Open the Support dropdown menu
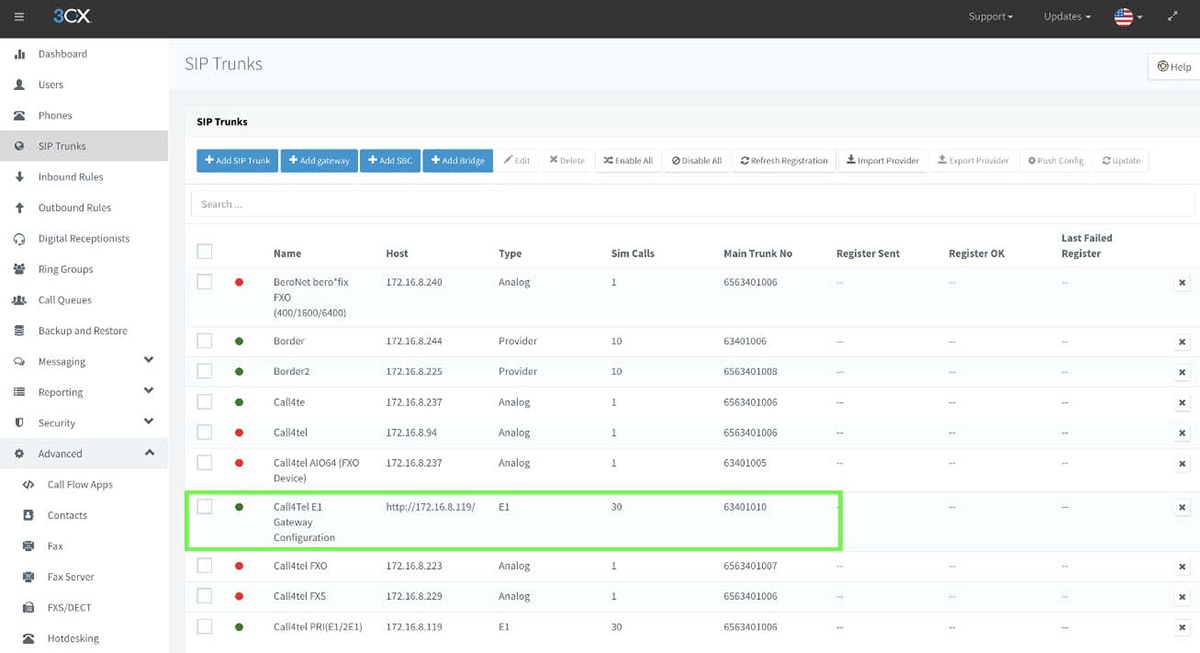The width and height of the screenshot is (1200, 653). (990, 17)
